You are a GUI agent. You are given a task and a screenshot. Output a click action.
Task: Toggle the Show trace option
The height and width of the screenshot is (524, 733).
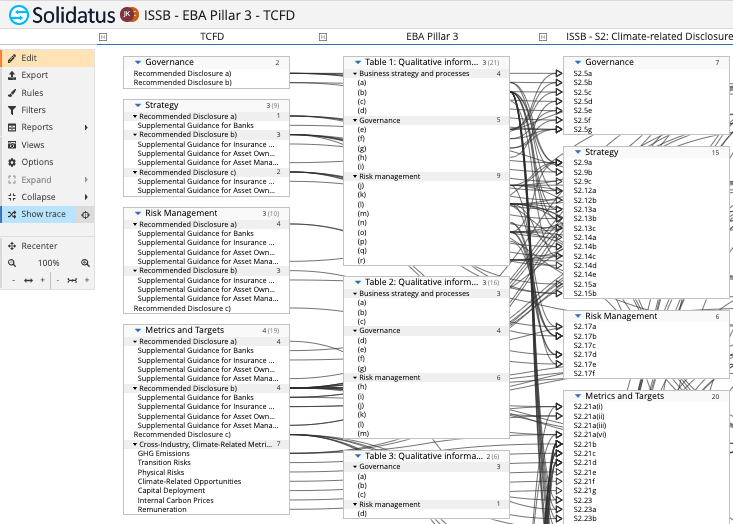click(38, 214)
